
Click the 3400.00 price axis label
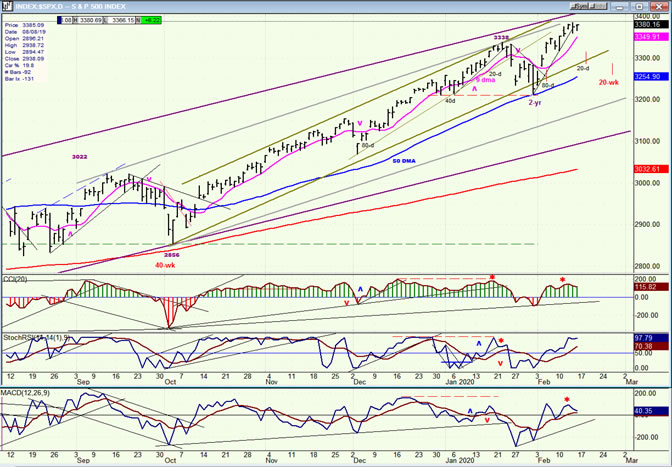coord(647,16)
